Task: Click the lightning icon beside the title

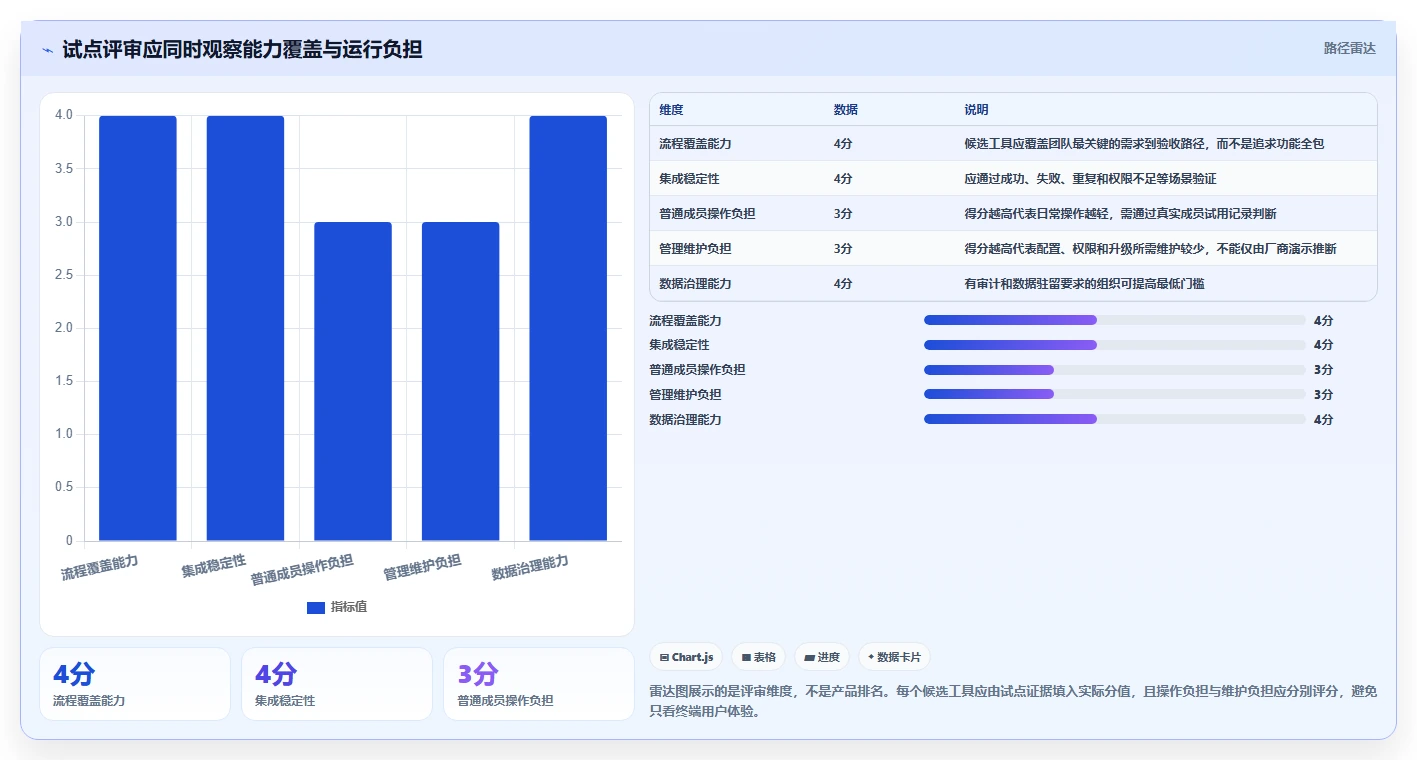Action: pos(47,50)
